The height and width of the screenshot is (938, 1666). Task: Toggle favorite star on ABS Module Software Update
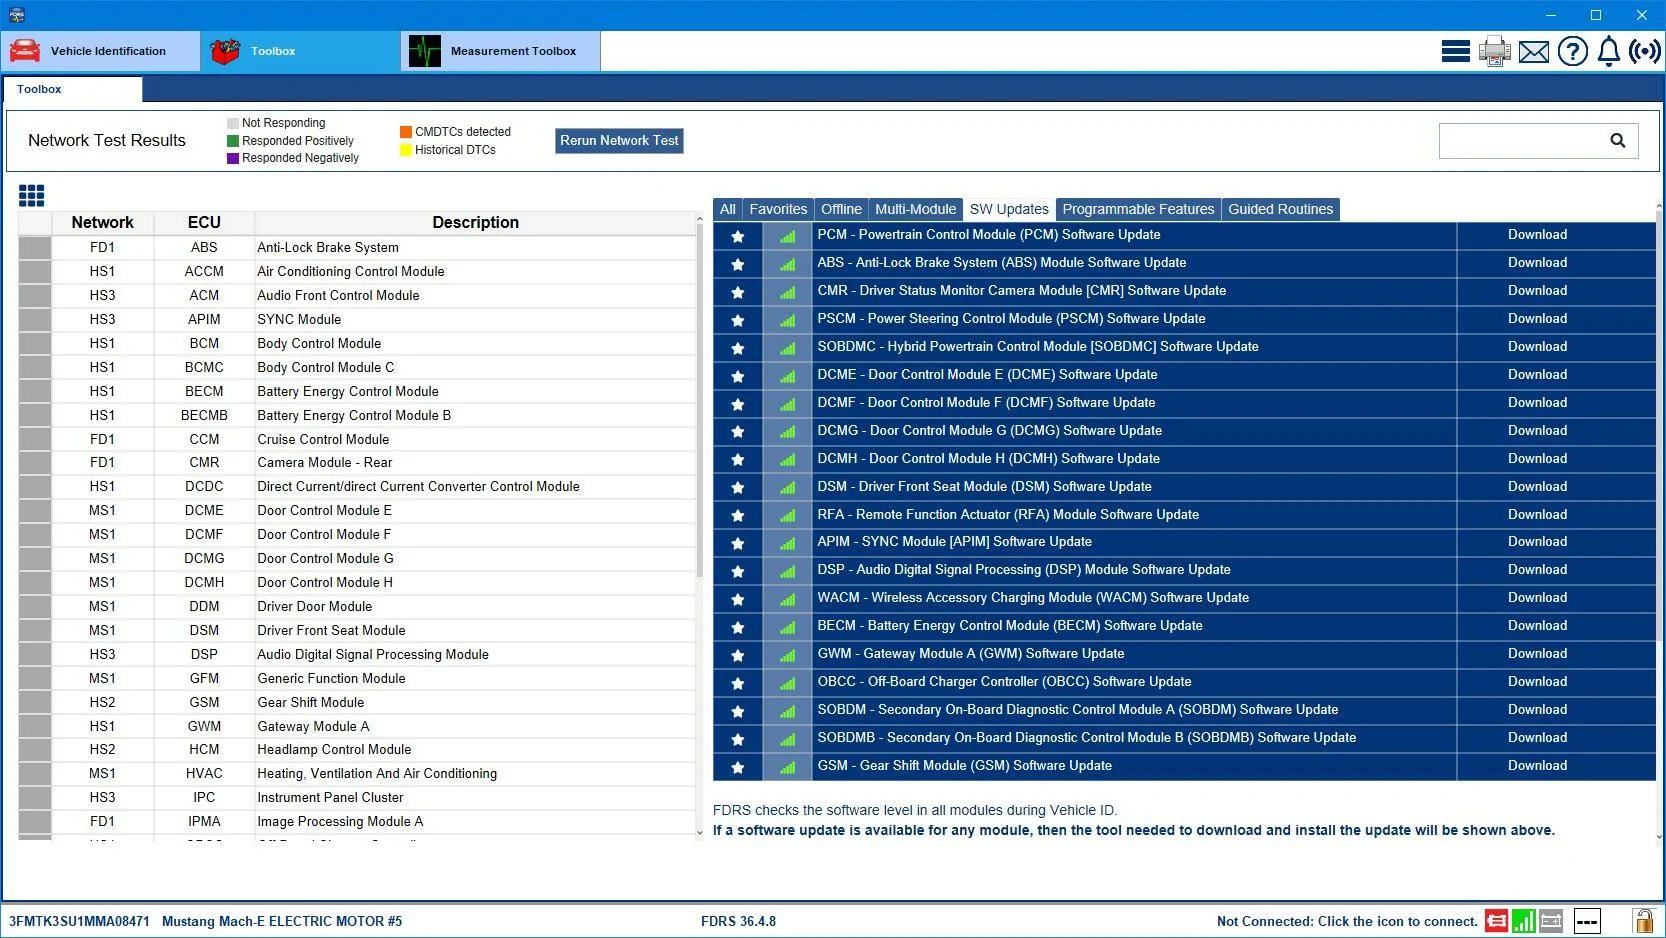click(x=738, y=264)
